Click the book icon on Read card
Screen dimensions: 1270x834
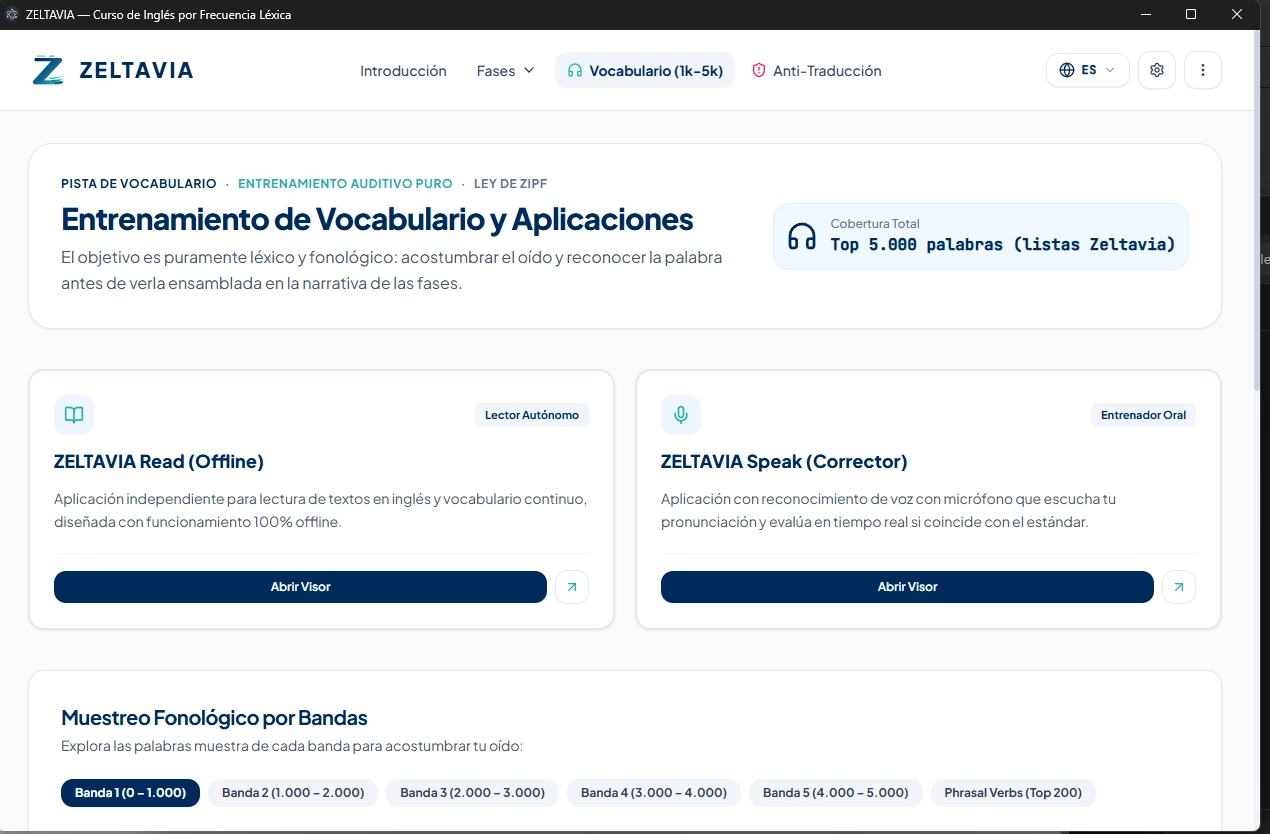[x=74, y=415]
